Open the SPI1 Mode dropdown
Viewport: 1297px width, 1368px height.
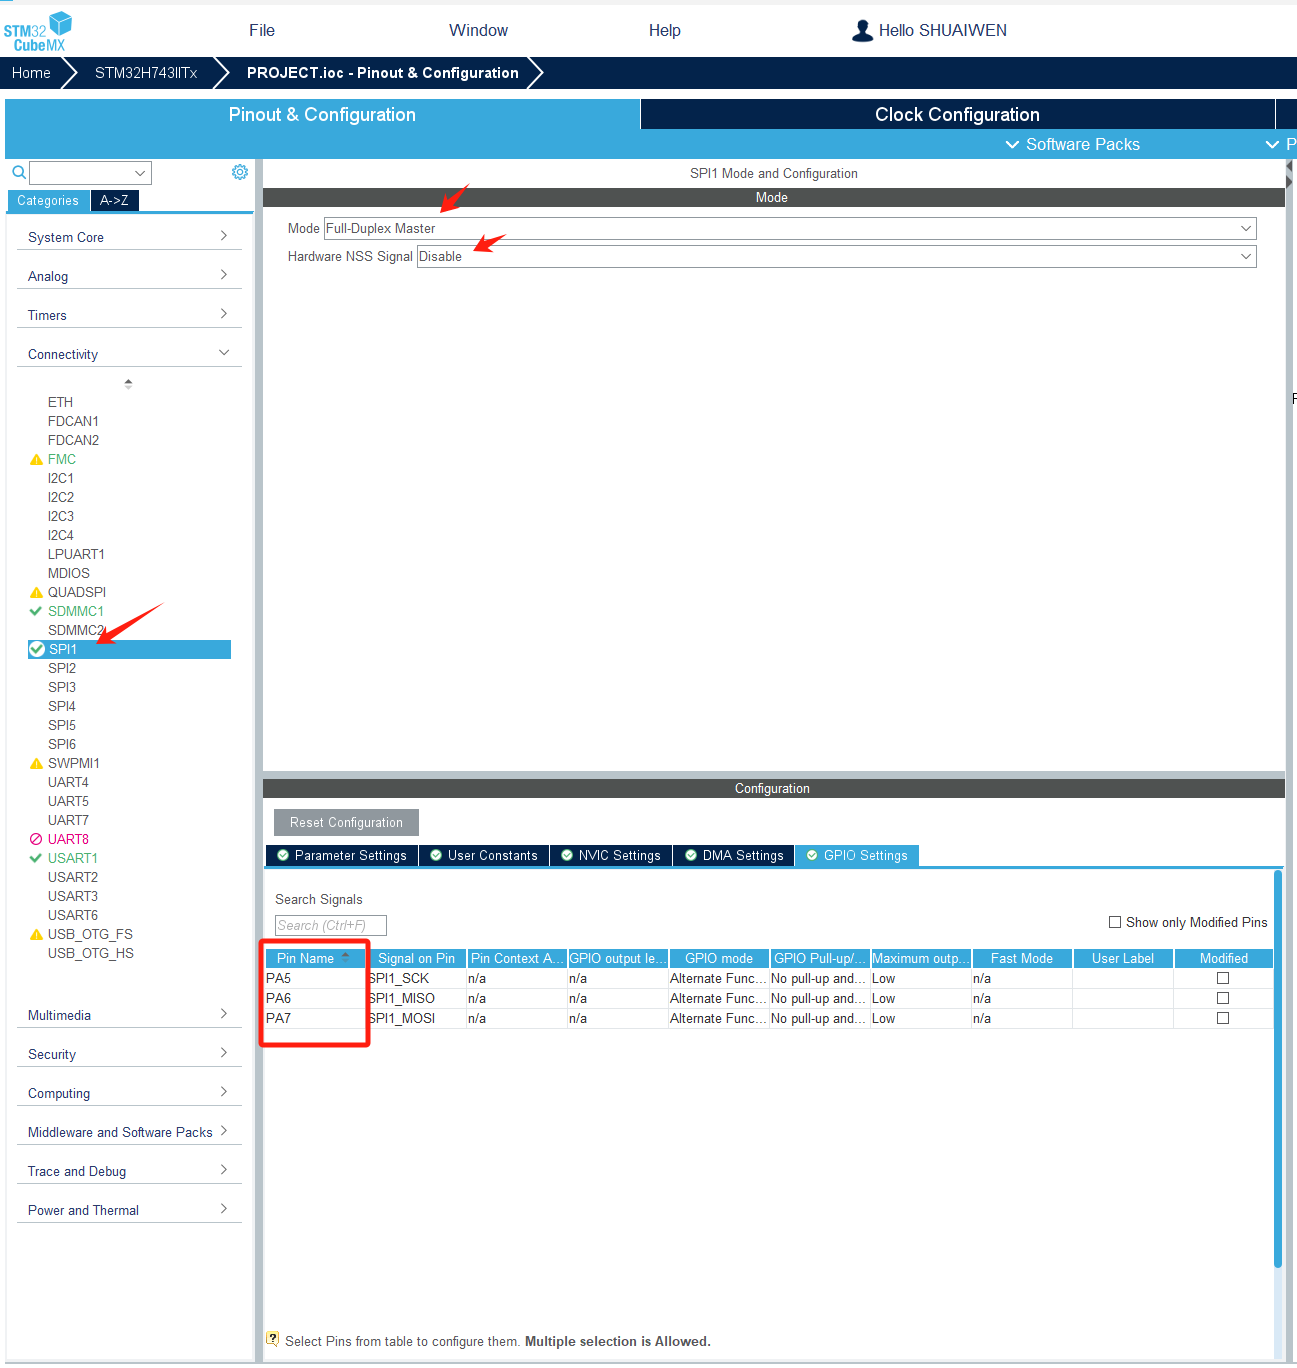point(790,228)
